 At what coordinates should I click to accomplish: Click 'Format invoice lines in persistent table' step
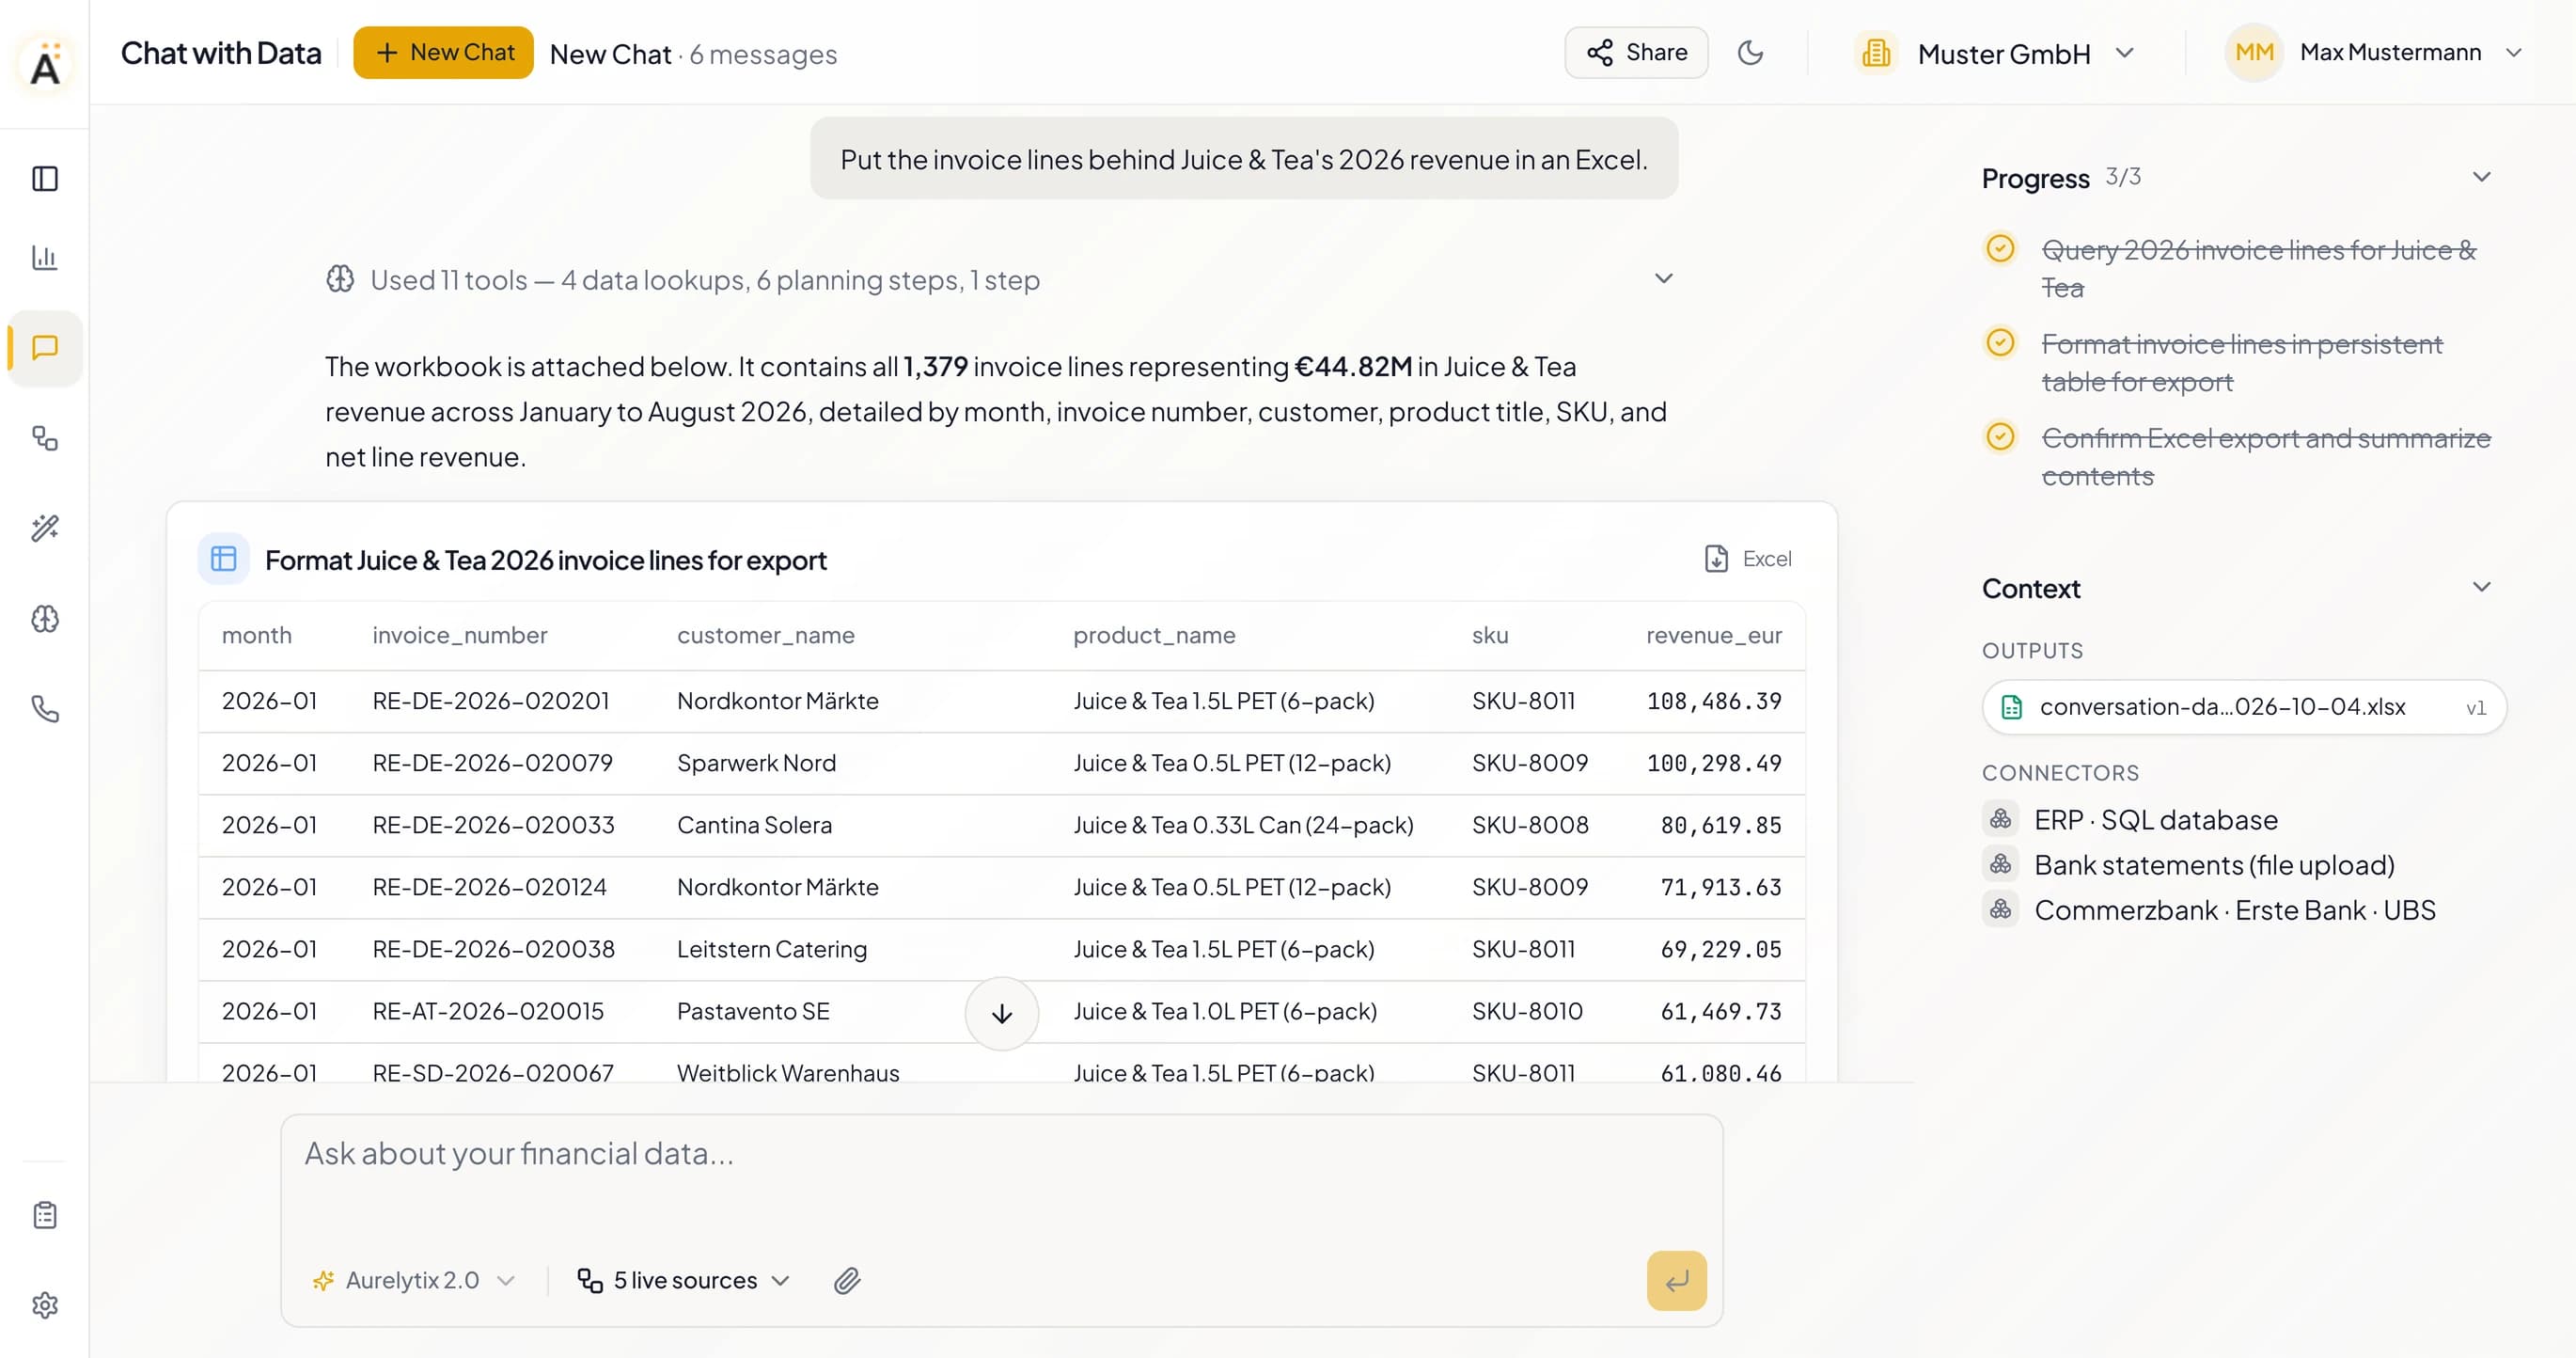(2241, 362)
